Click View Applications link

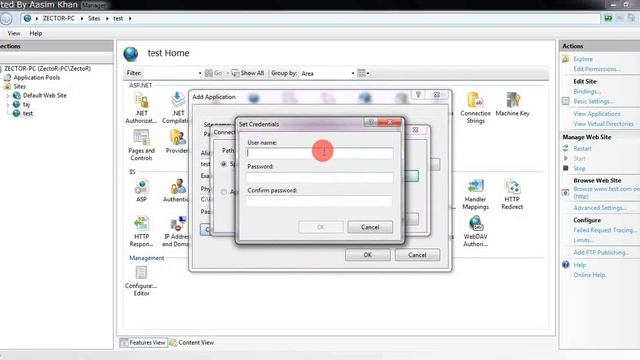coord(597,113)
